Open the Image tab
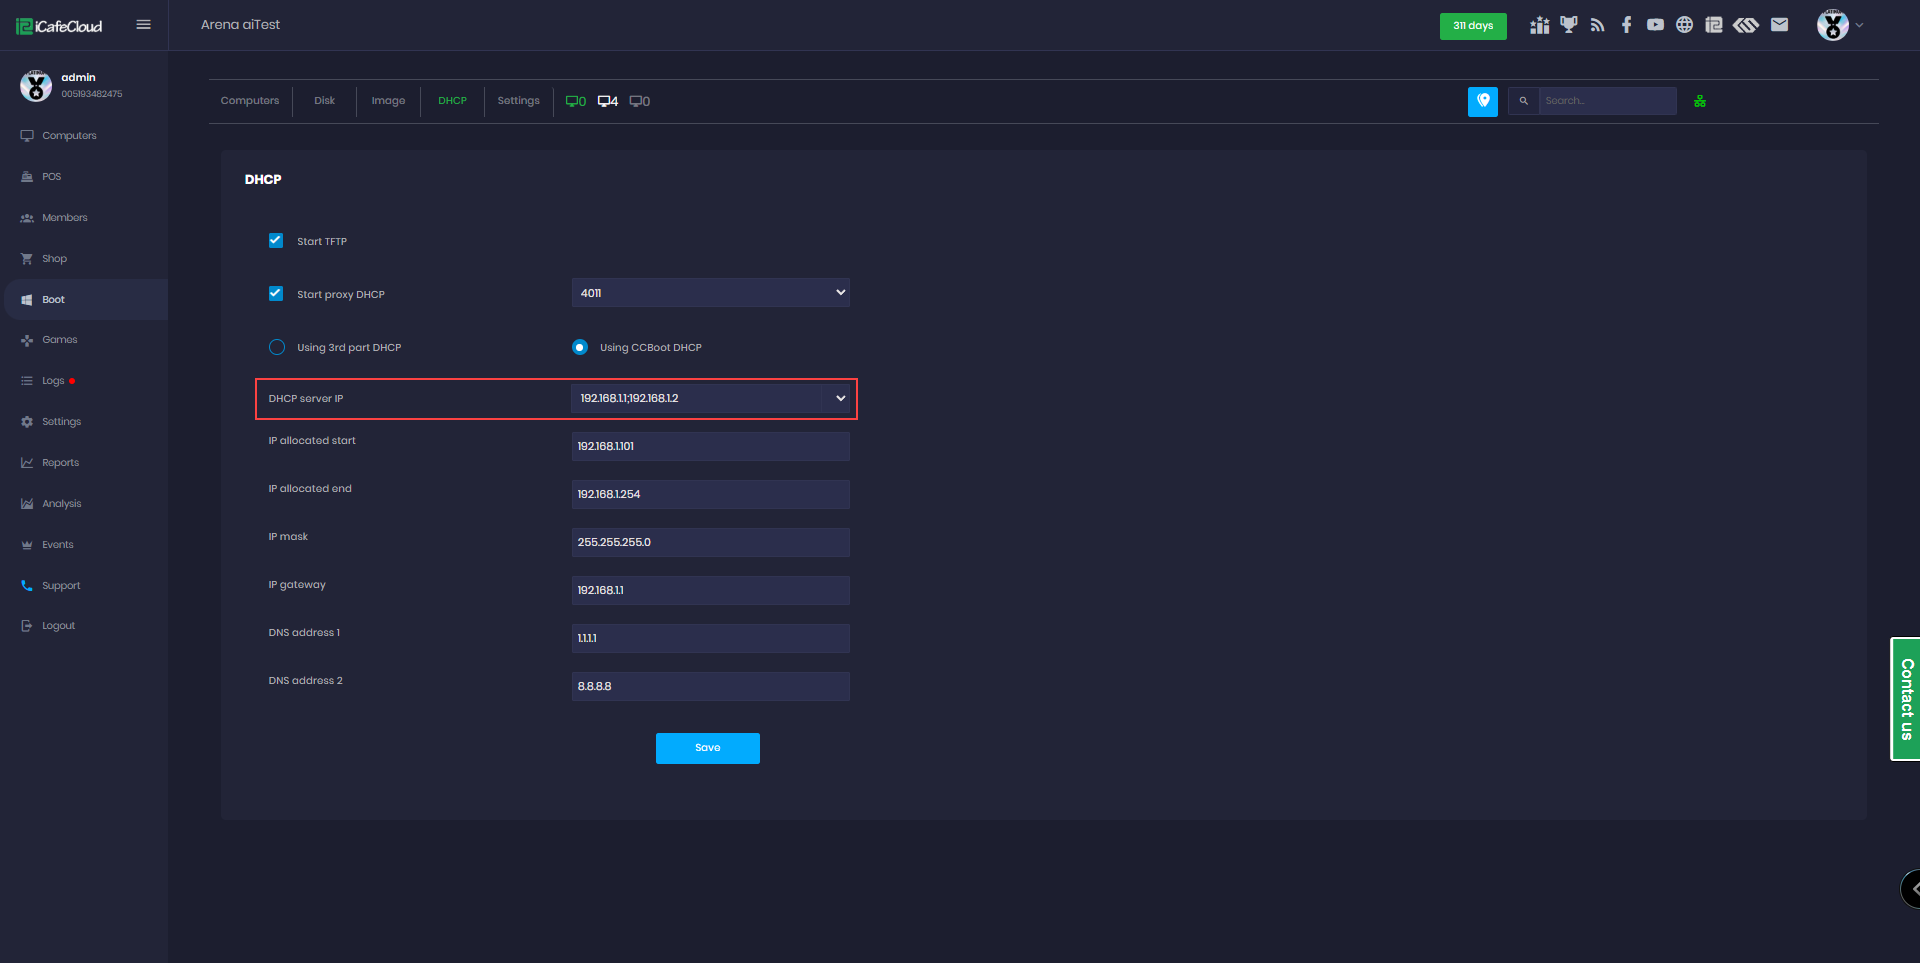1920x963 pixels. [x=388, y=100]
